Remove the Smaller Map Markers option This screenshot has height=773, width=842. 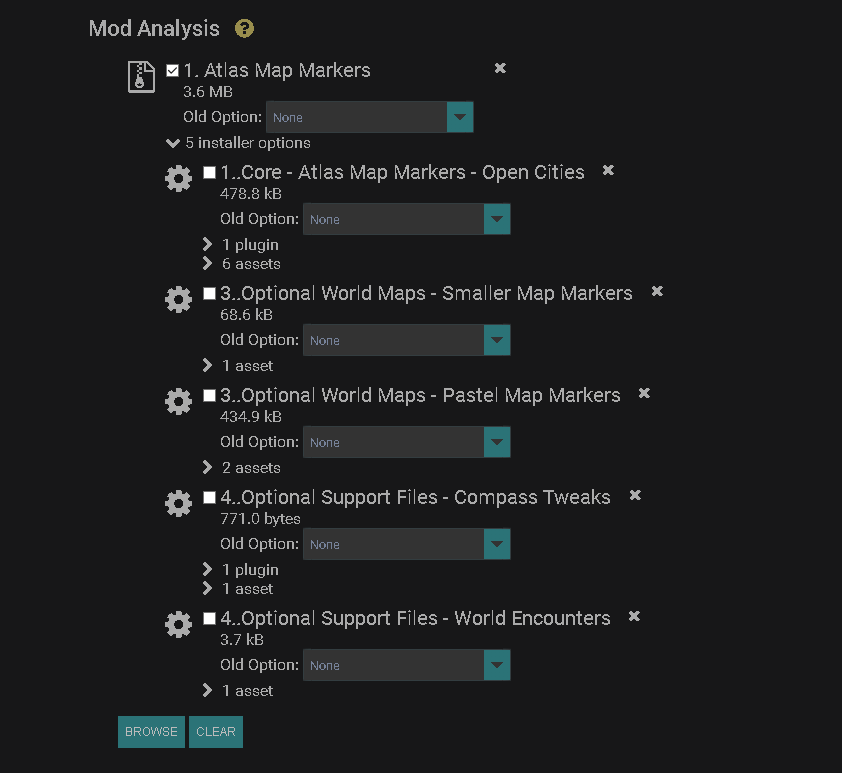[x=656, y=291]
